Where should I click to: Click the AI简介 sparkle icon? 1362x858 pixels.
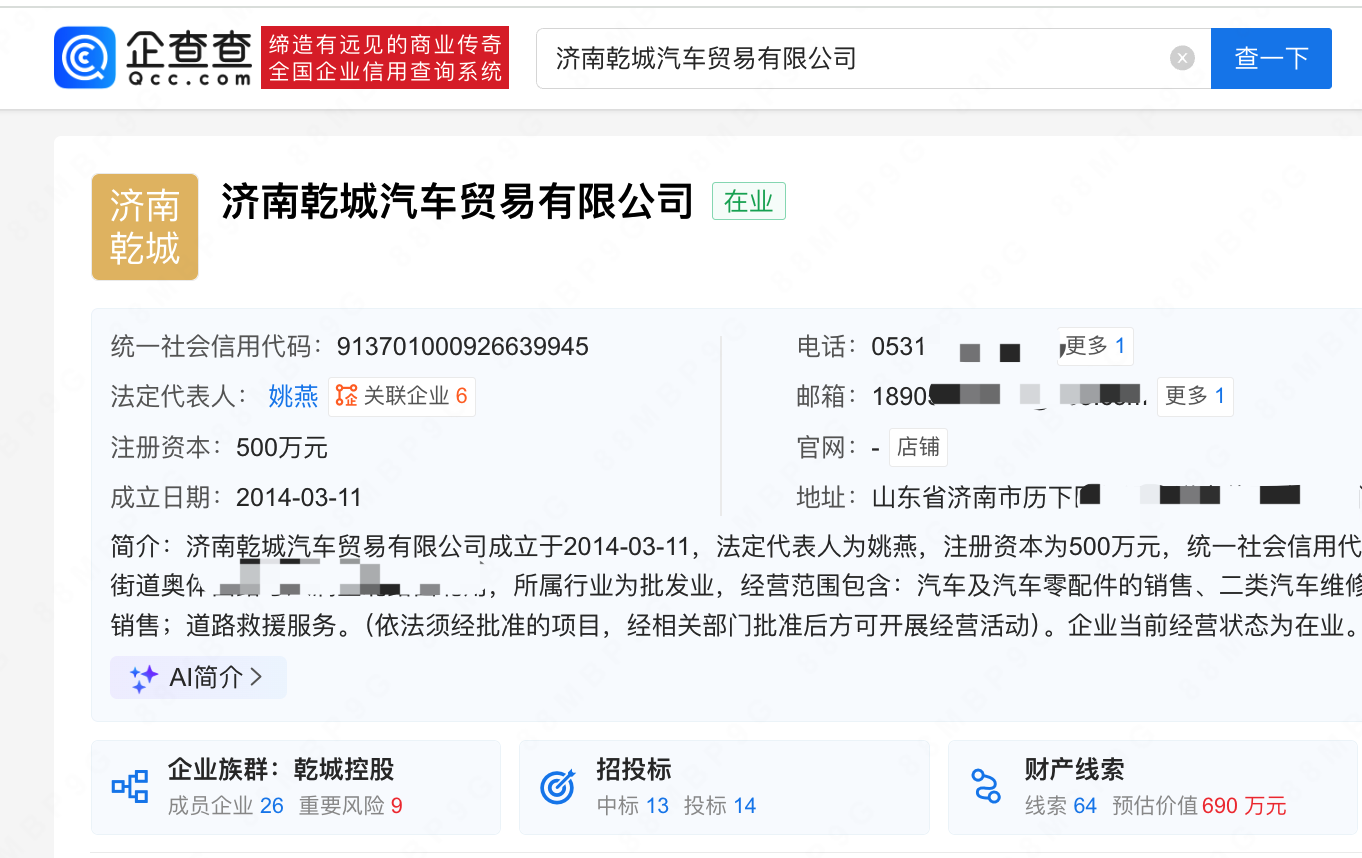144,678
